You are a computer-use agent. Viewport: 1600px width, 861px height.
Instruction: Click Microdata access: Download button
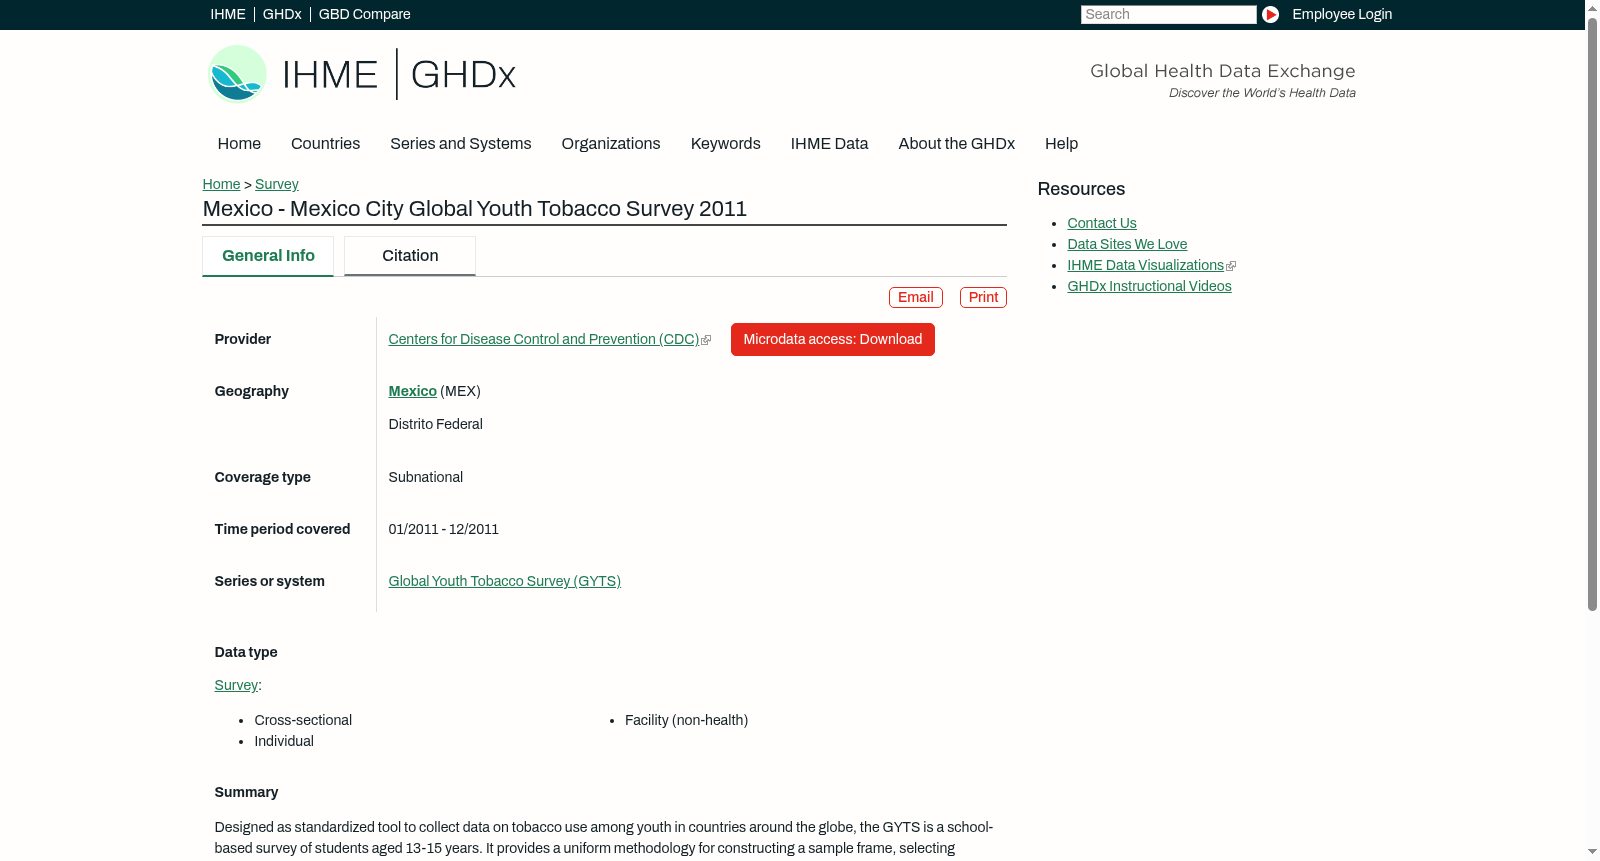click(x=833, y=340)
